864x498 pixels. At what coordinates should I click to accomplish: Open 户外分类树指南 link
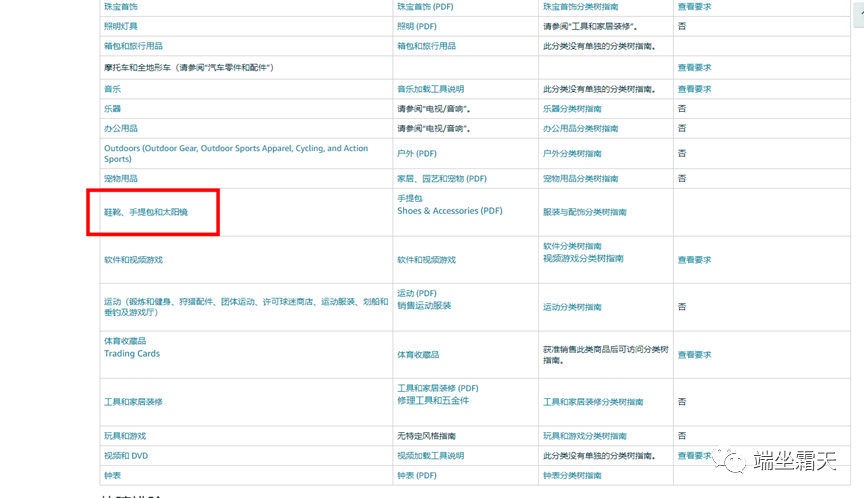(572, 153)
